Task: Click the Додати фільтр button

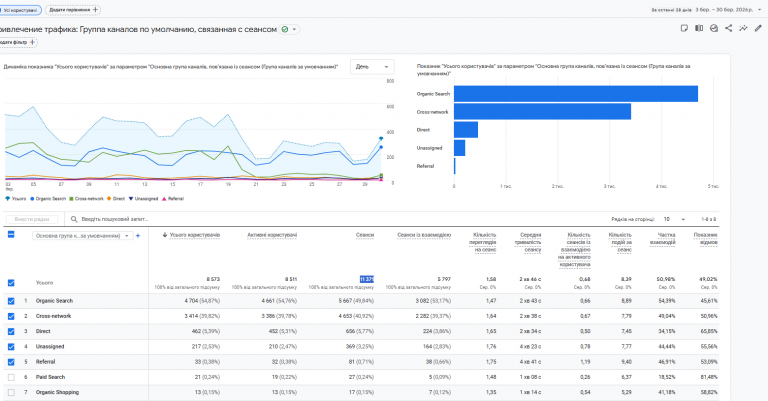Action: [17, 42]
